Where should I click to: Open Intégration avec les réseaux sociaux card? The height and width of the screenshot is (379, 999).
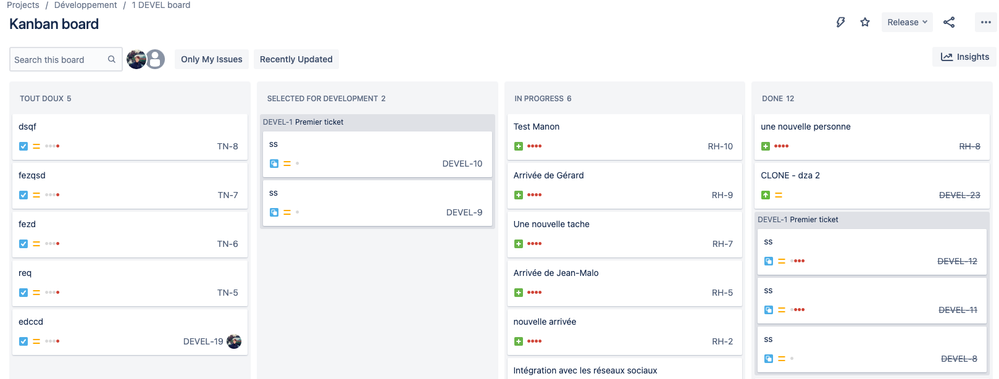point(624,369)
